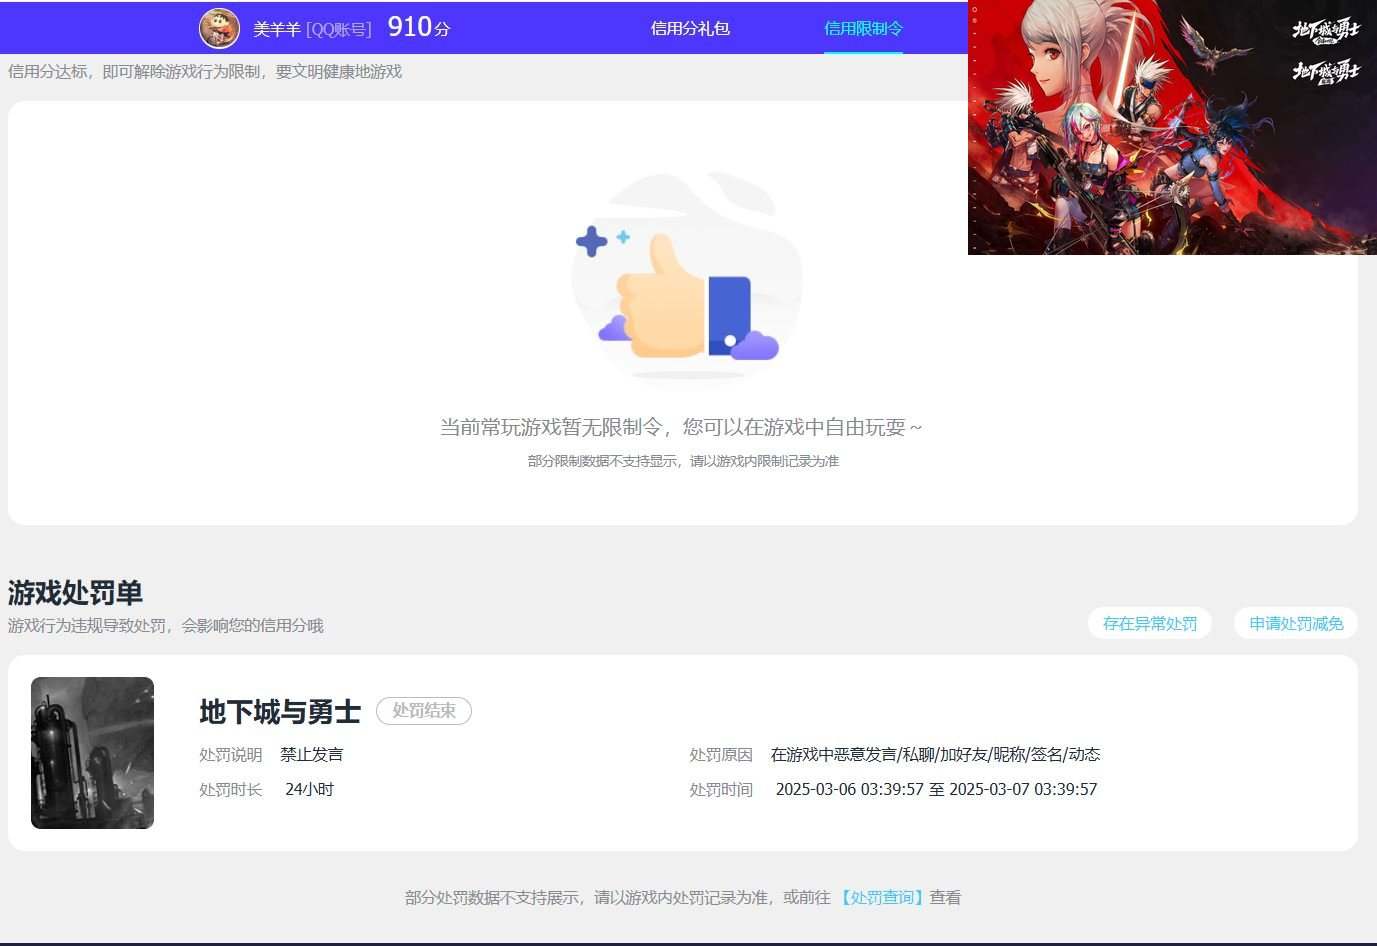Click the 部分限制数据不支持显示 note
Viewport: 1377px width, 946px height.
tap(683, 461)
